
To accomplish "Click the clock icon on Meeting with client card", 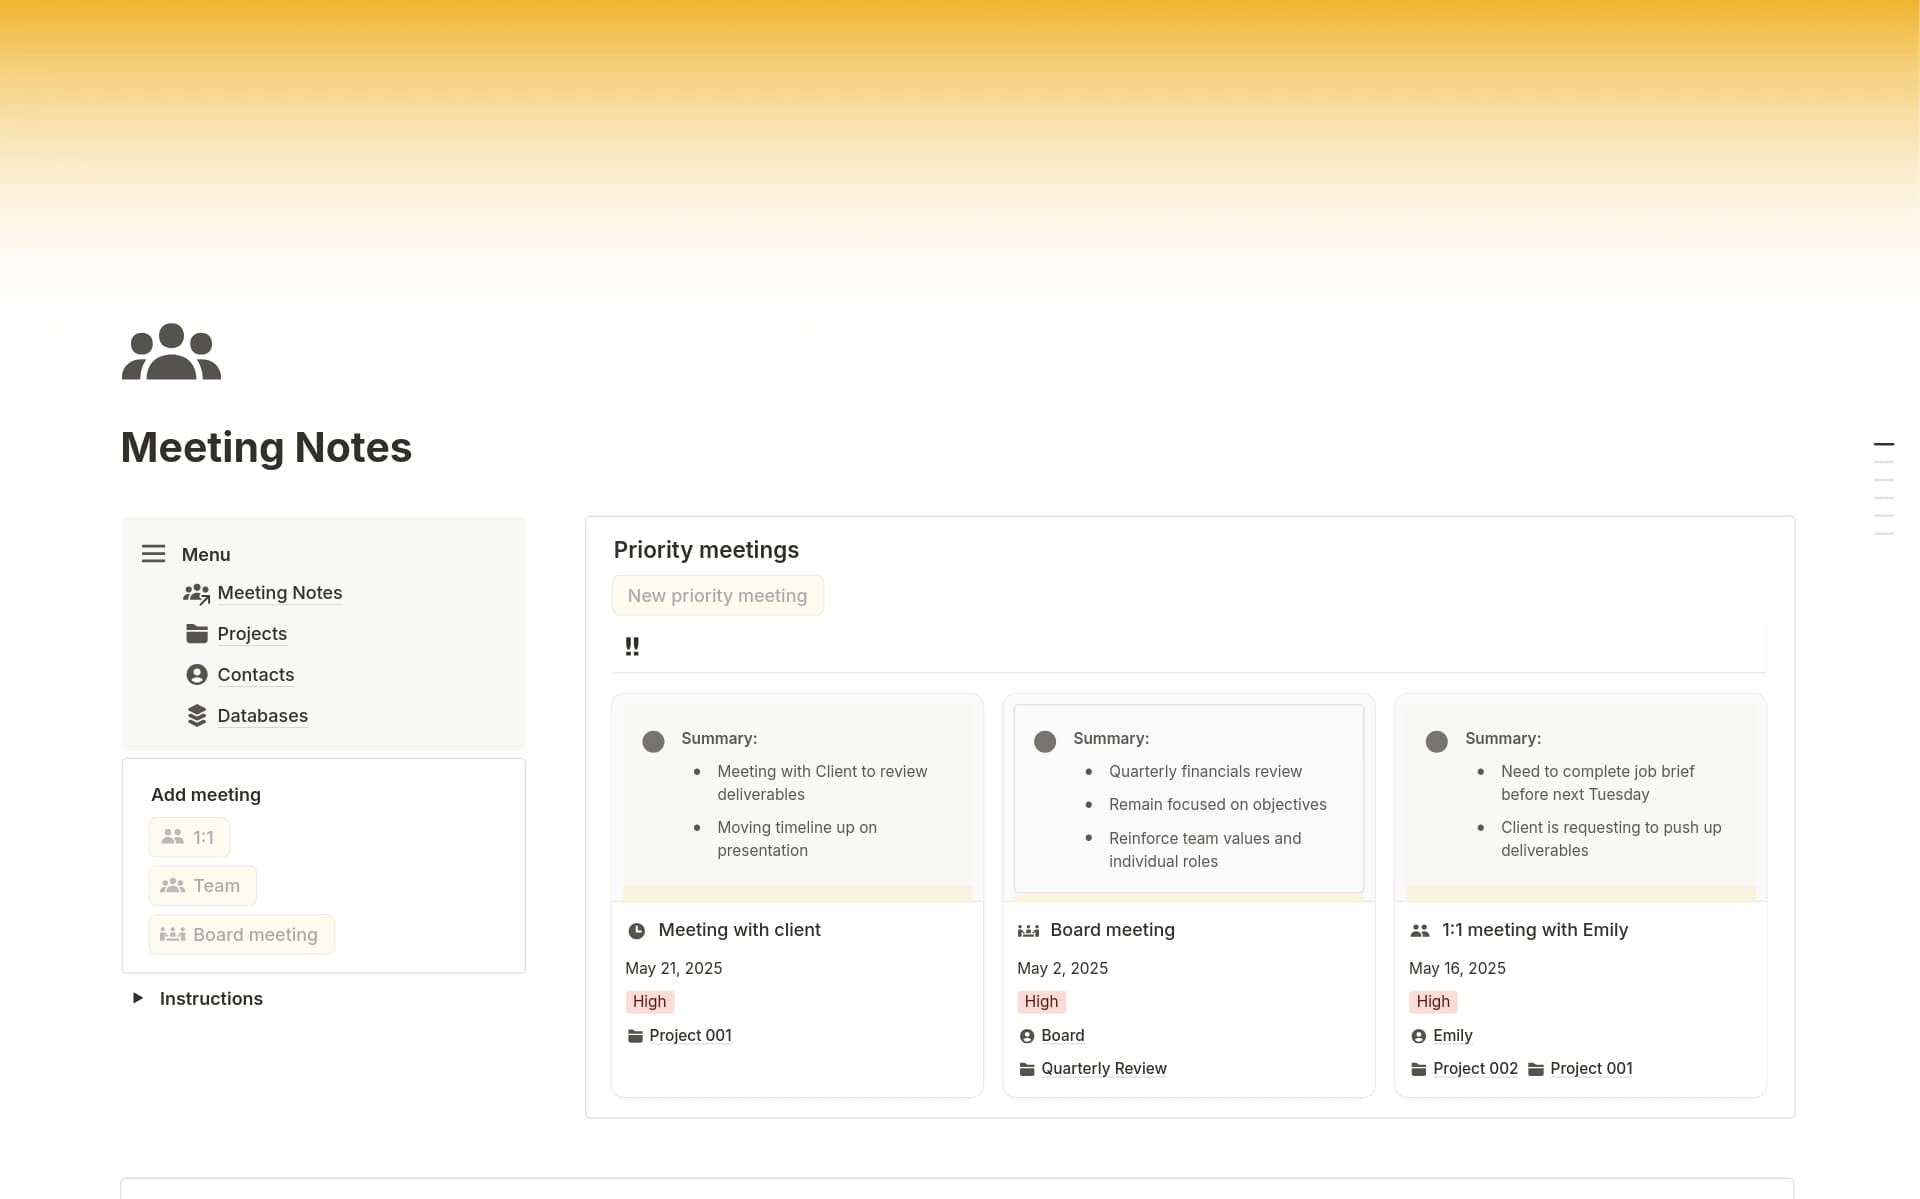I will click(x=638, y=930).
